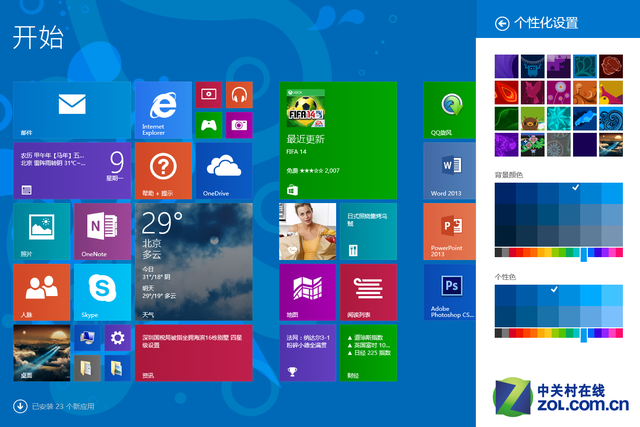Open the grey folder tile
This screenshot has height=427, width=640.
[x=87, y=368]
